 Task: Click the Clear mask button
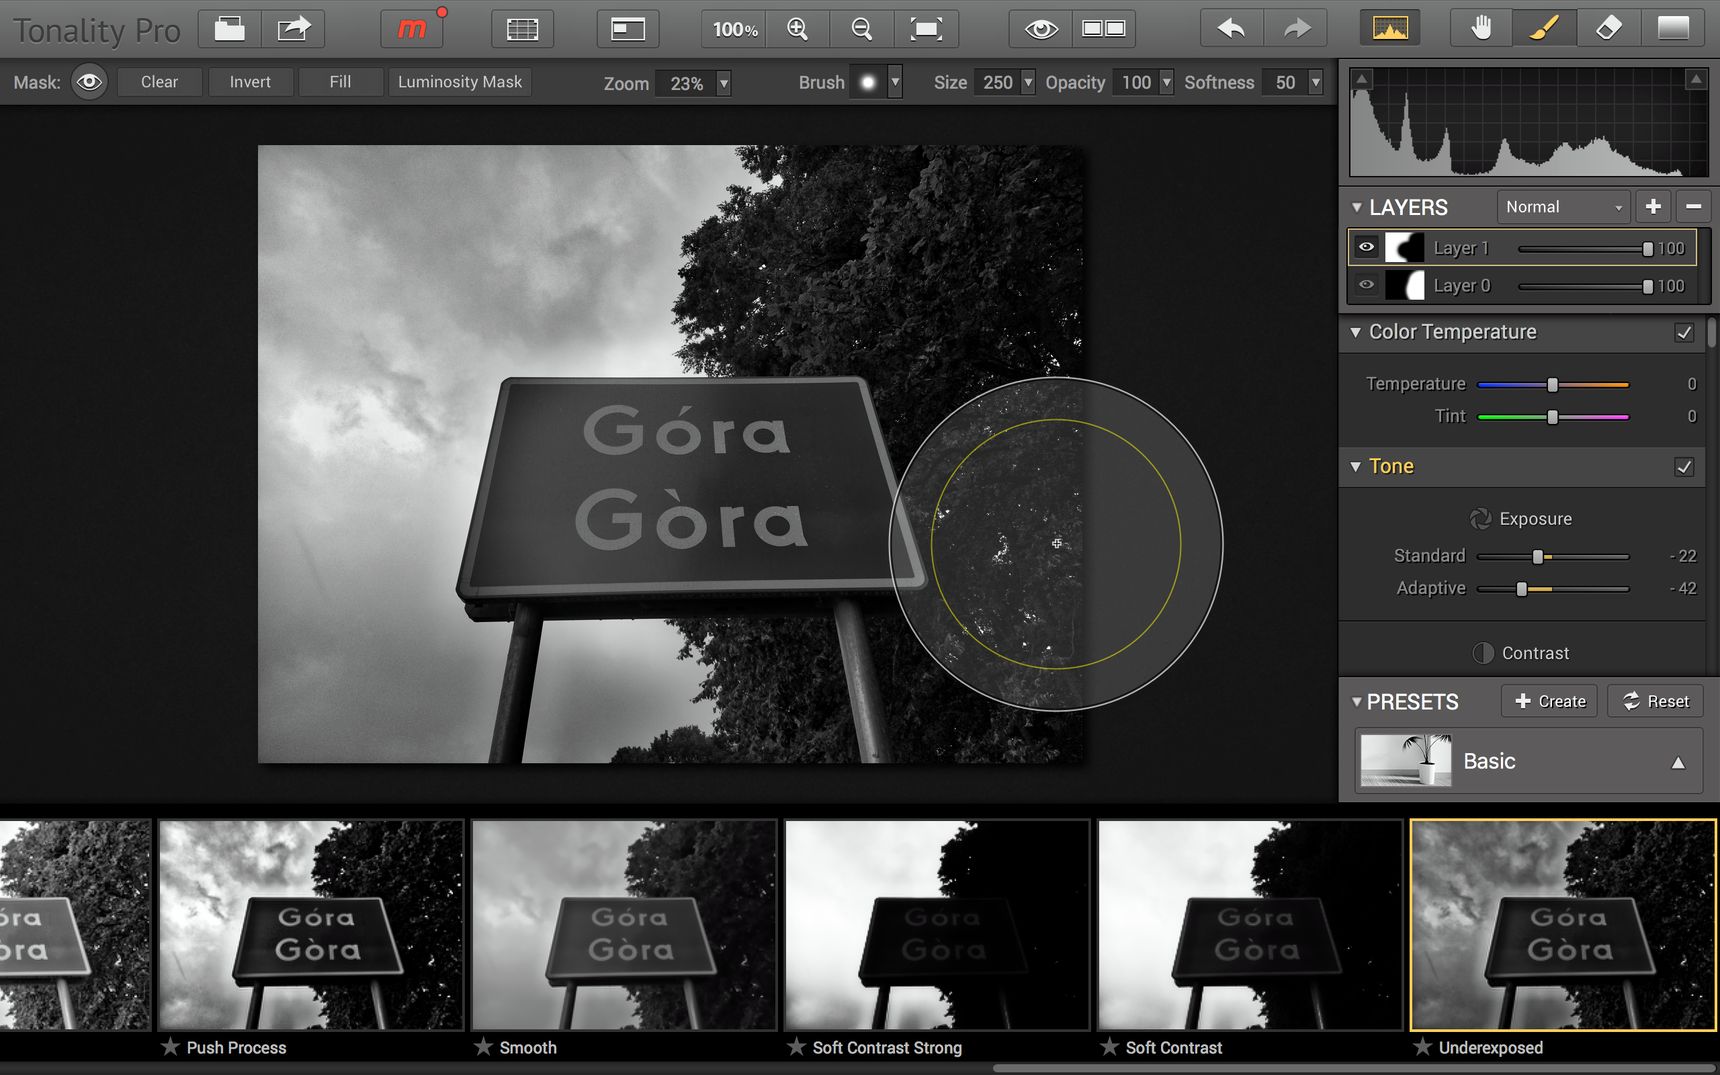click(x=160, y=82)
